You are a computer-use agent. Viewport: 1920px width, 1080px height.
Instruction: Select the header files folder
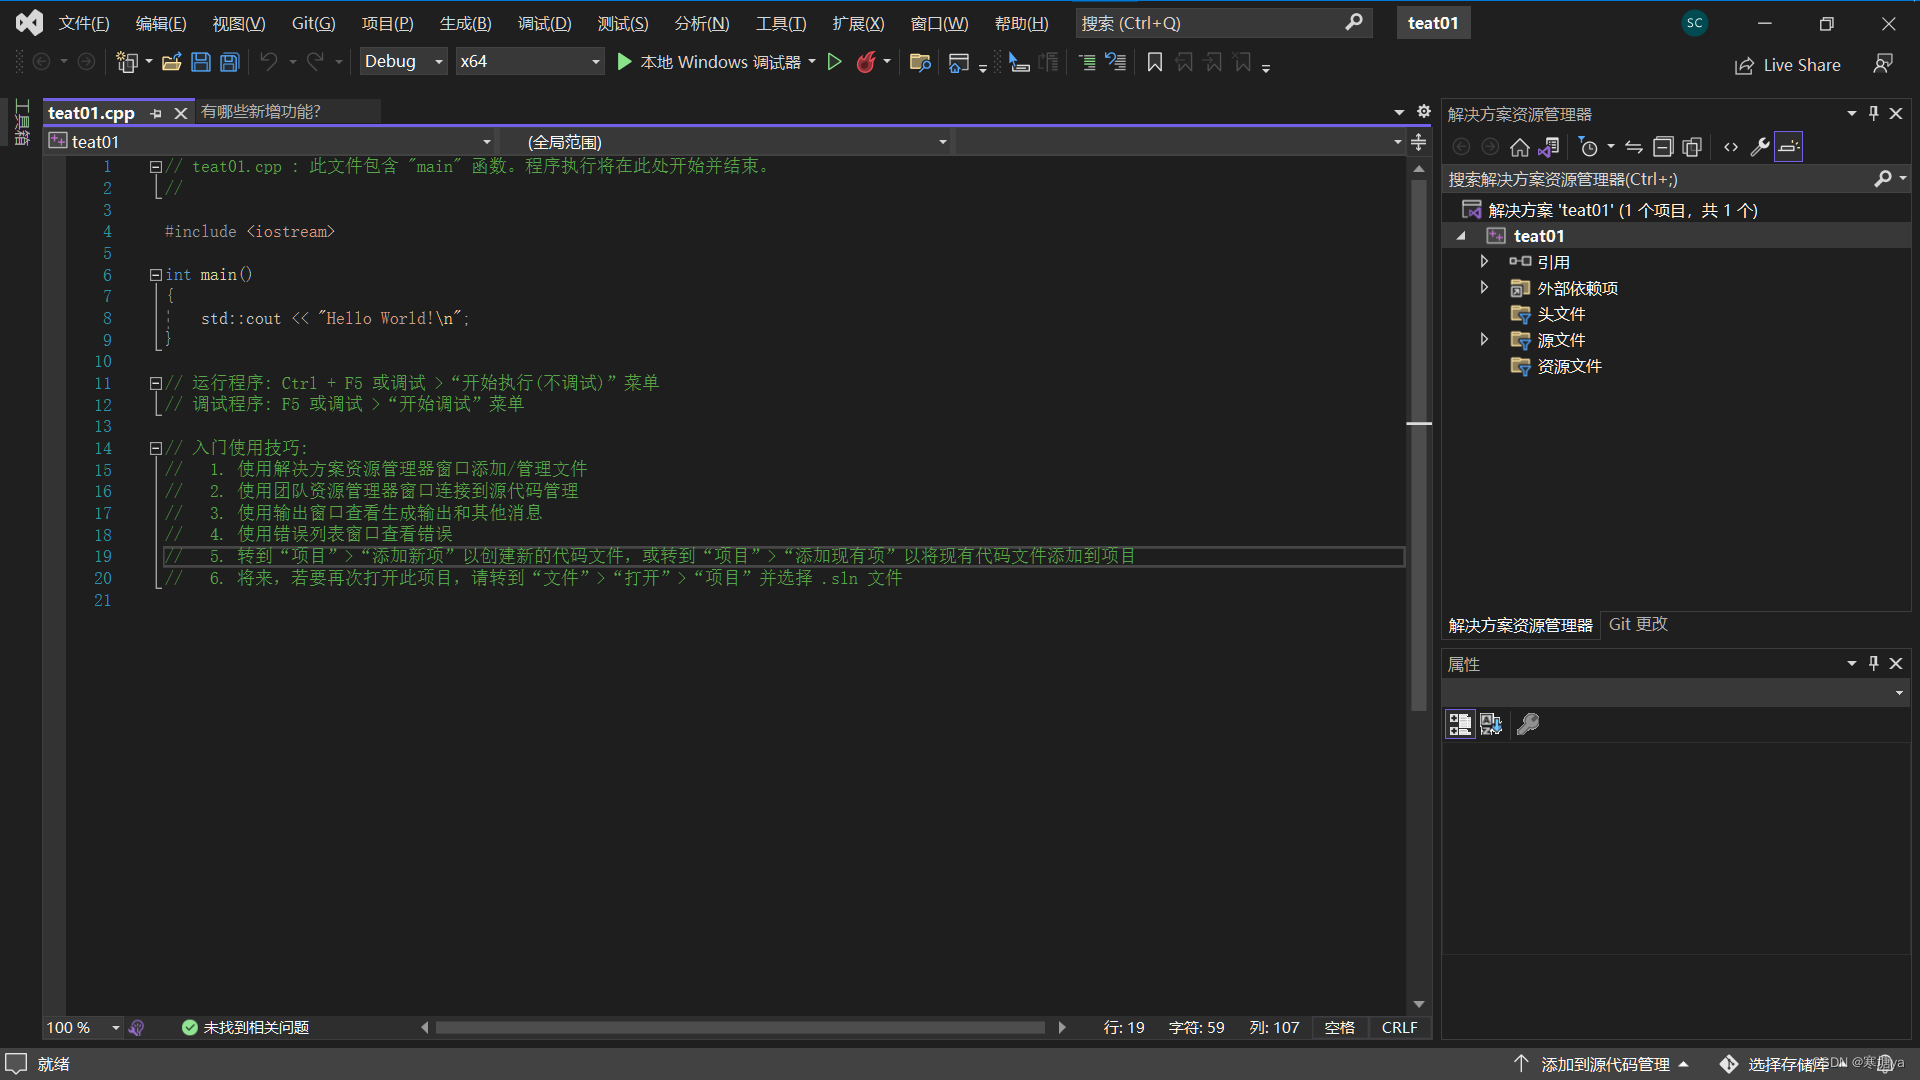(x=1561, y=314)
